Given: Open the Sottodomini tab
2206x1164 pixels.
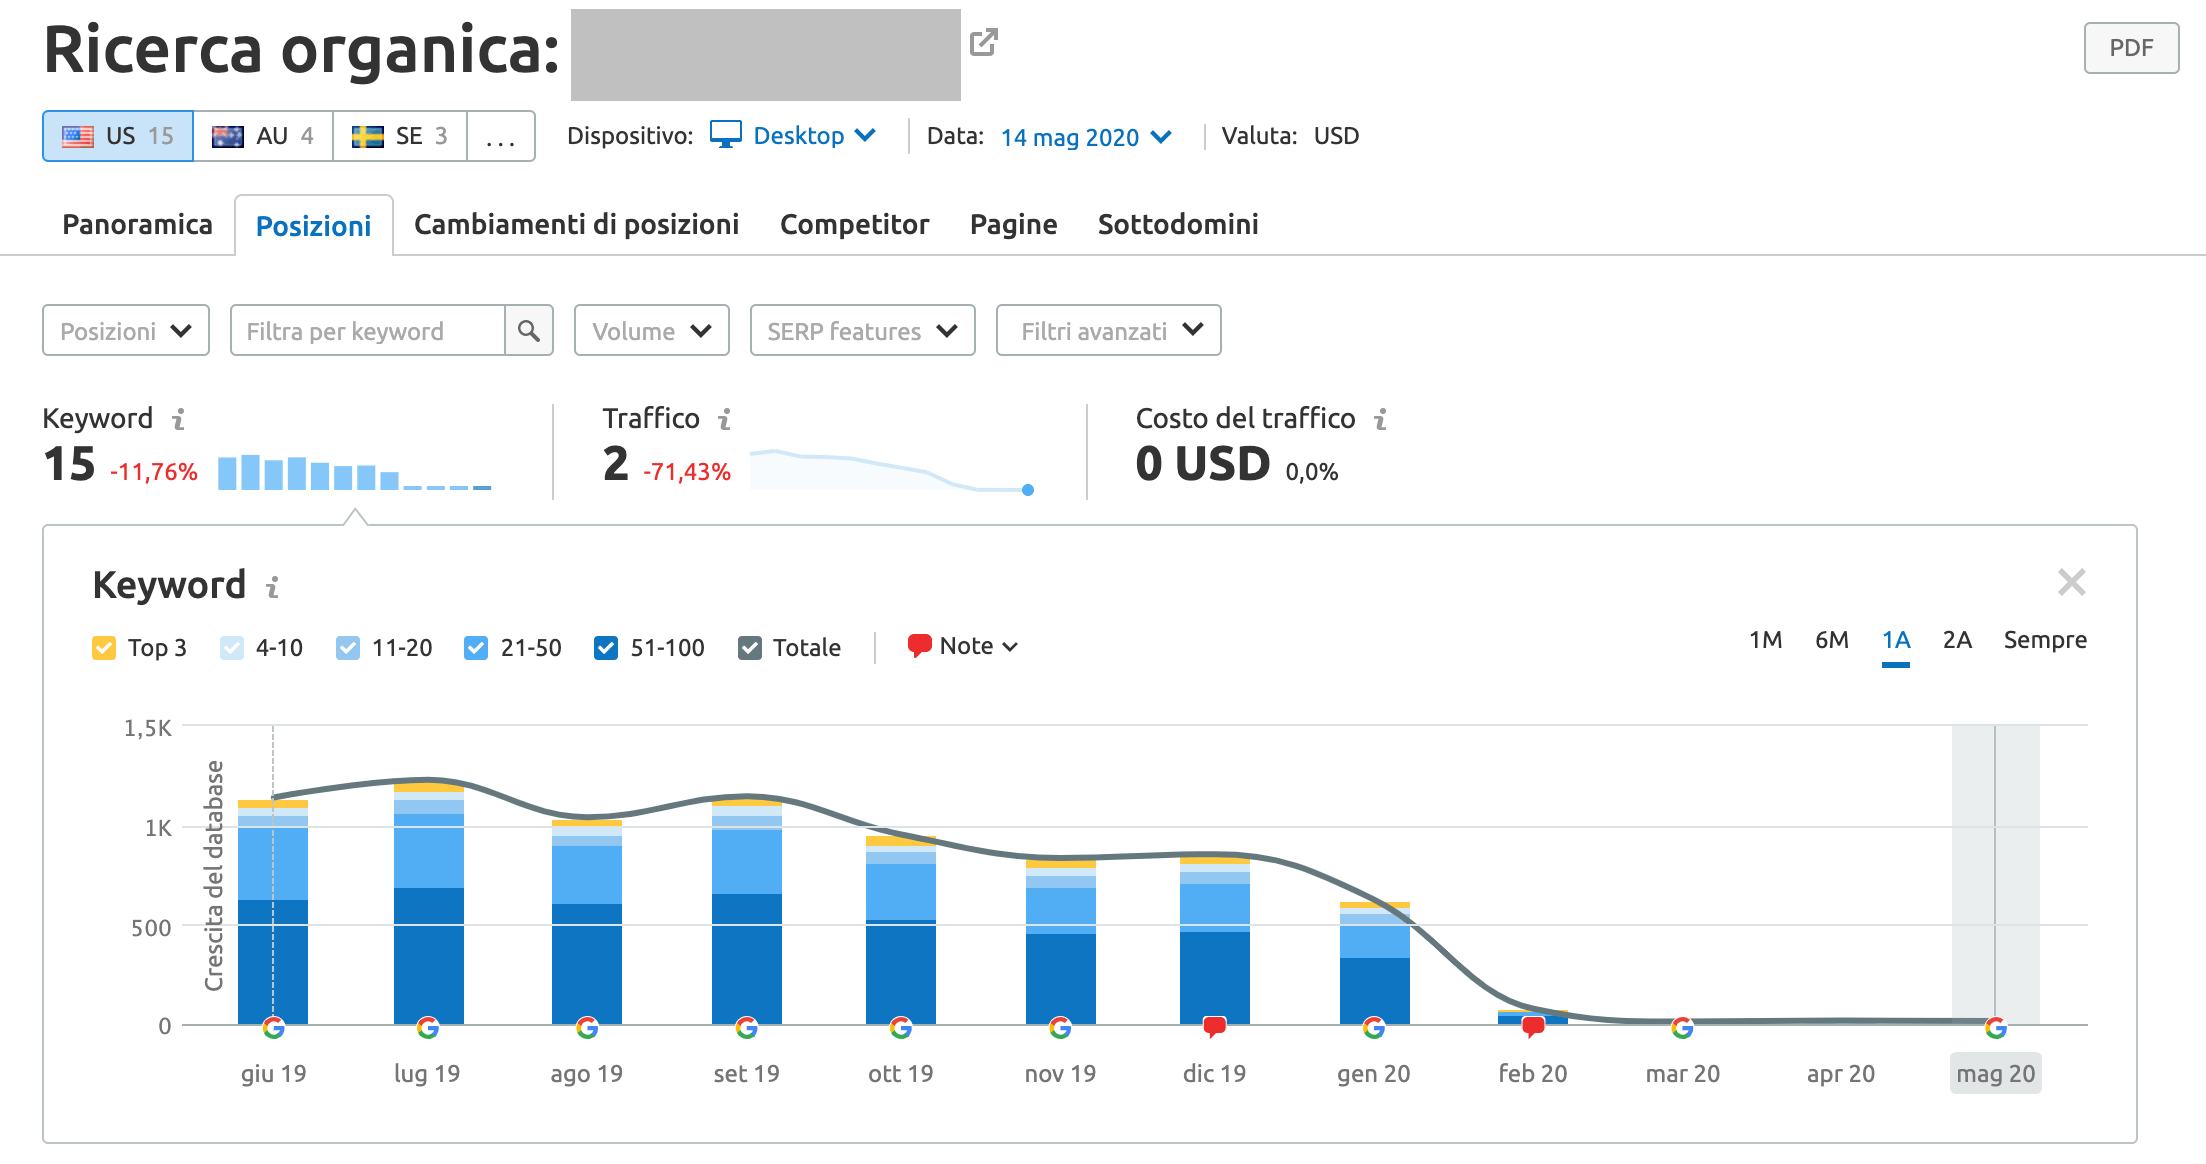Looking at the screenshot, I should (1178, 224).
